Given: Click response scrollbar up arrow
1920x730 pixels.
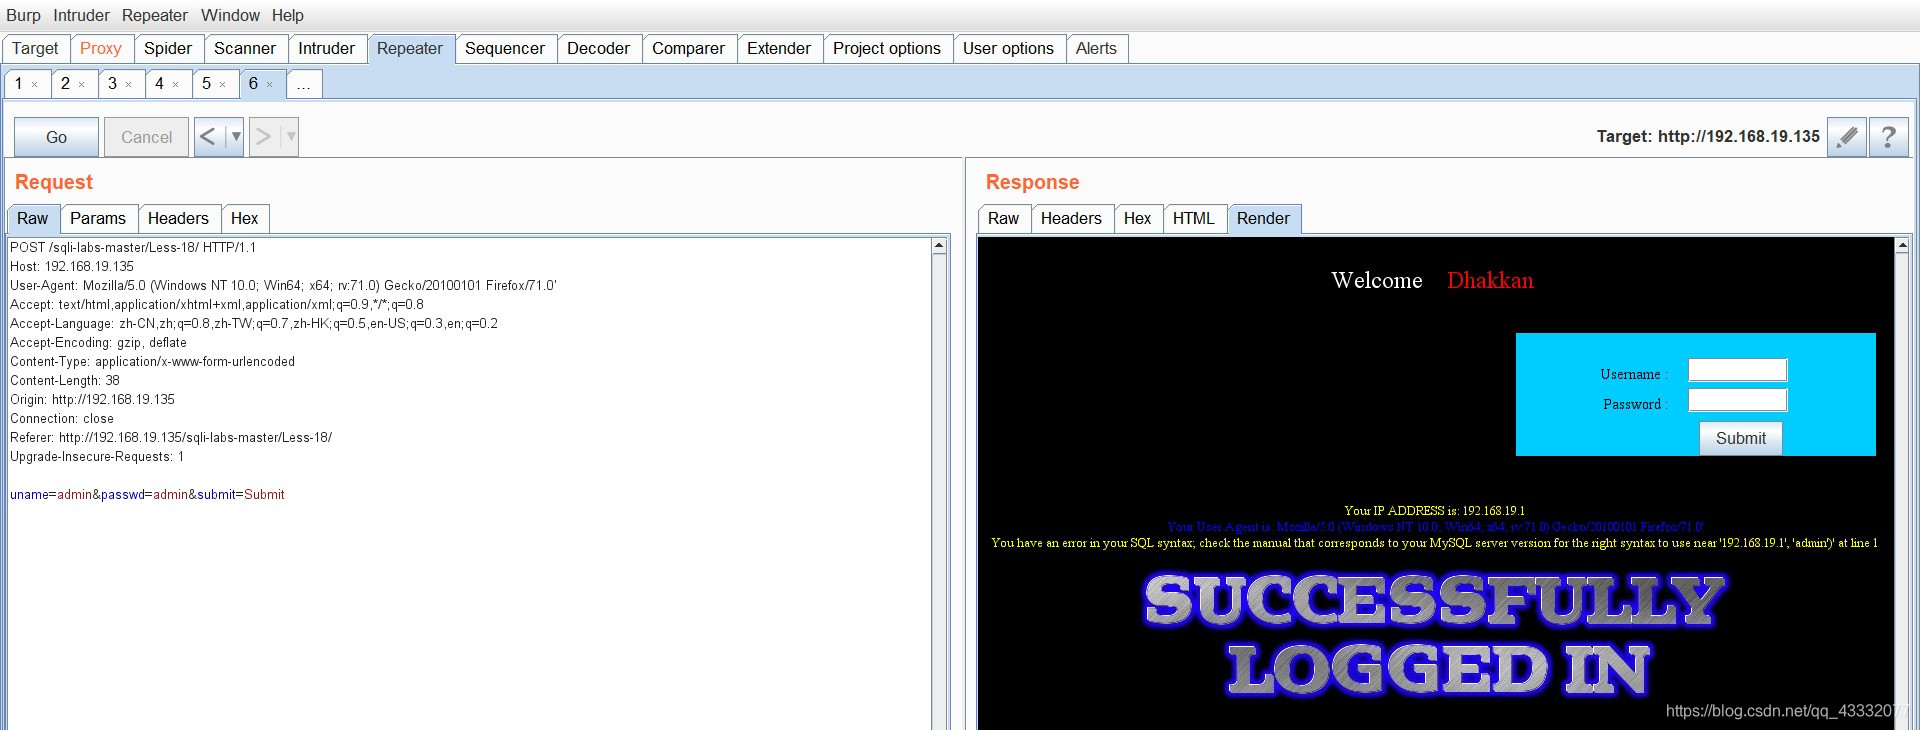Looking at the screenshot, I should 1902,246.
